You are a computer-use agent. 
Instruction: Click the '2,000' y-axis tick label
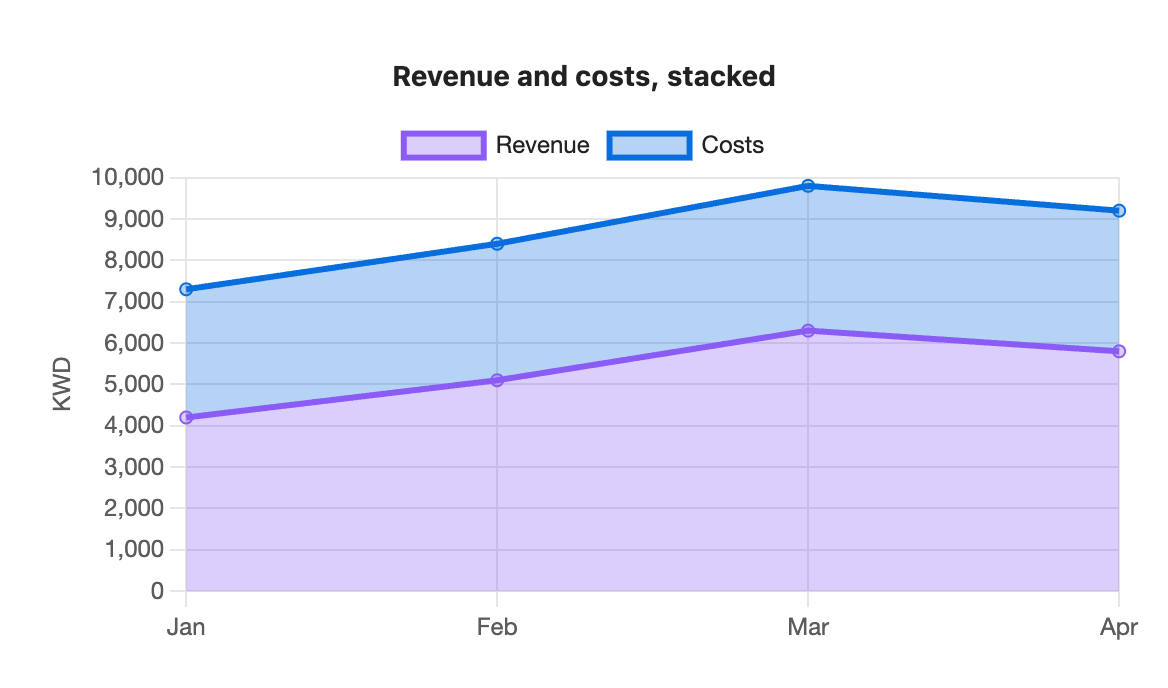click(133, 508)
